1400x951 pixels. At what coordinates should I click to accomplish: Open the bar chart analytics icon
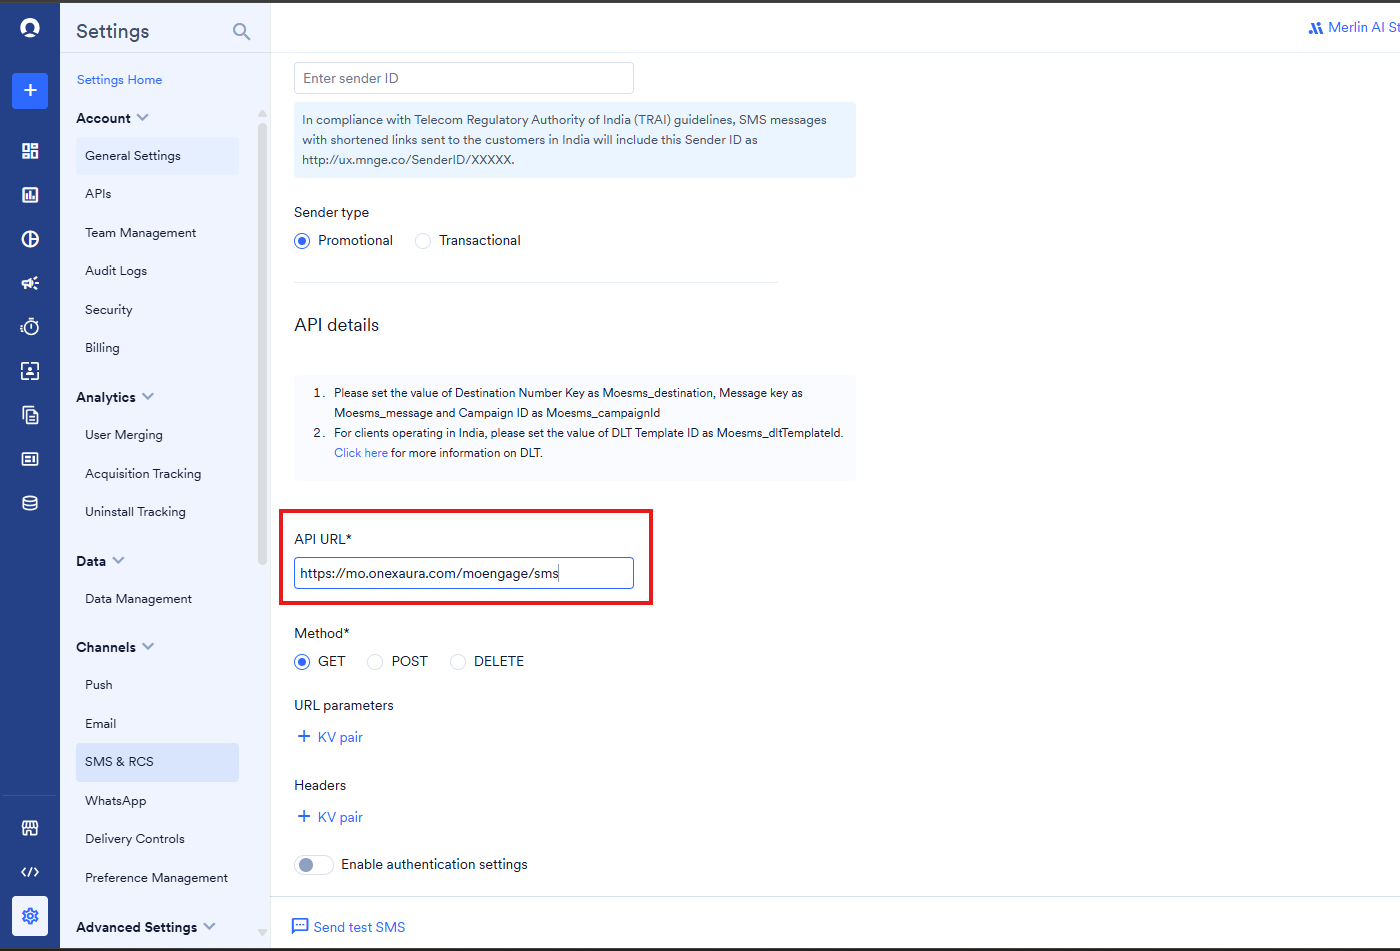[30, 195]
